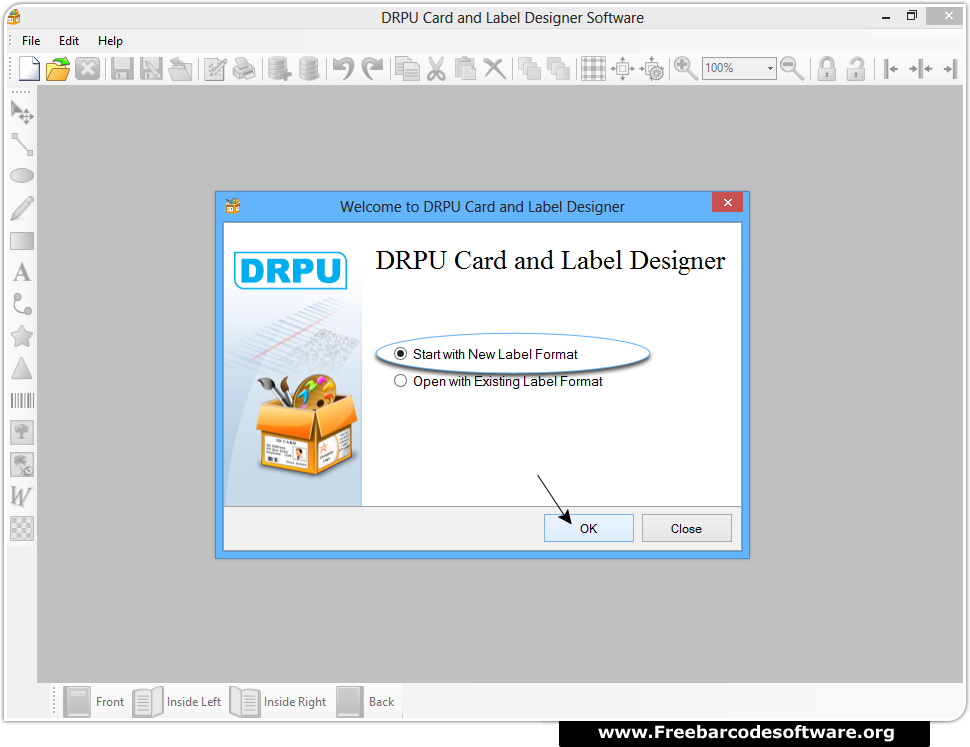970x747 pixels.
Task: Click the Unlock padlock icon
Action: click(856, 69)
